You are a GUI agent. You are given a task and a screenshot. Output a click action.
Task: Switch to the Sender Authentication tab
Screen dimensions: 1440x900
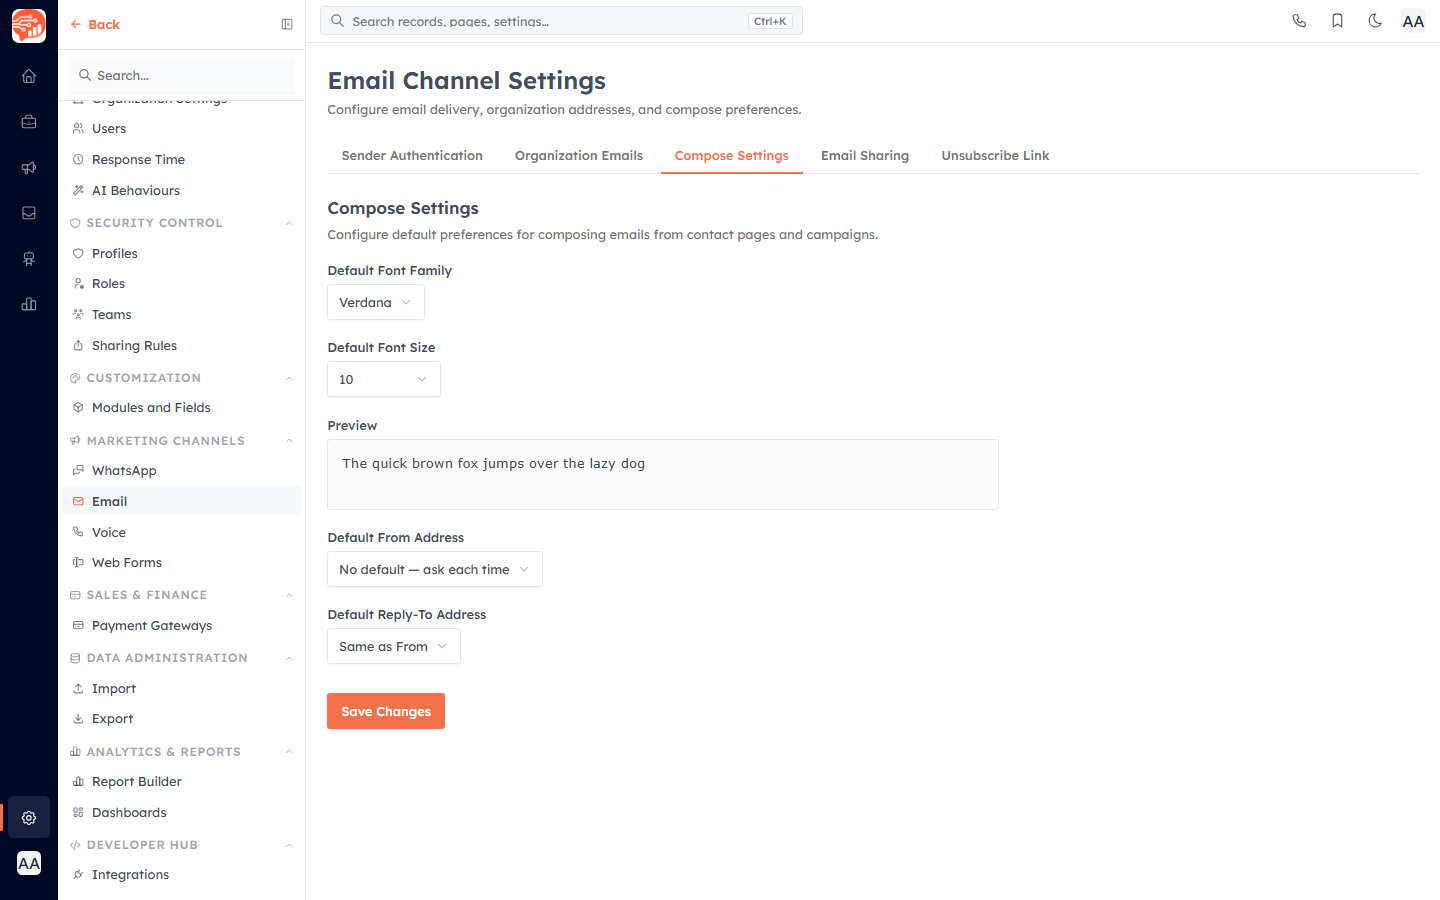(x=412, y=156)
